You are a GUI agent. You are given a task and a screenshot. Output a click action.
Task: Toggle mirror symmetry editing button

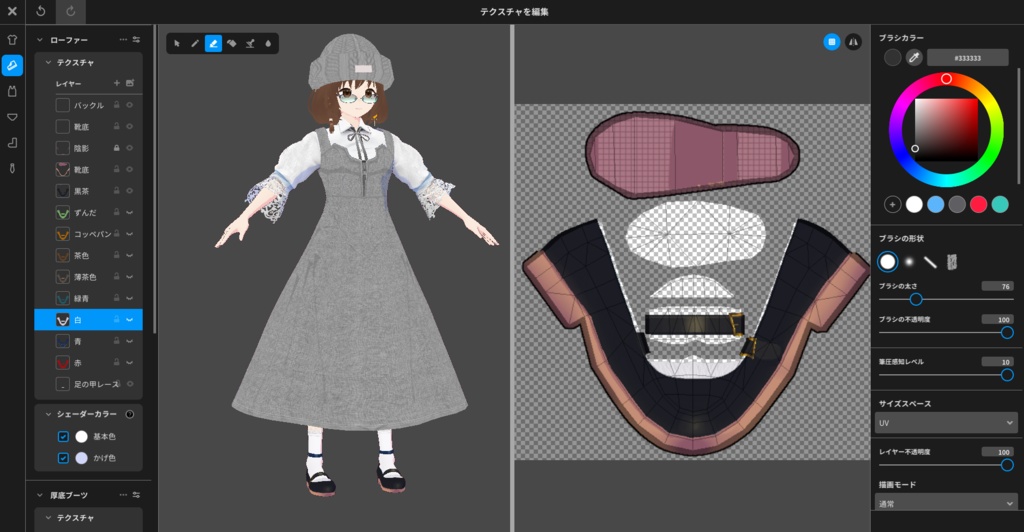point(853,42)
